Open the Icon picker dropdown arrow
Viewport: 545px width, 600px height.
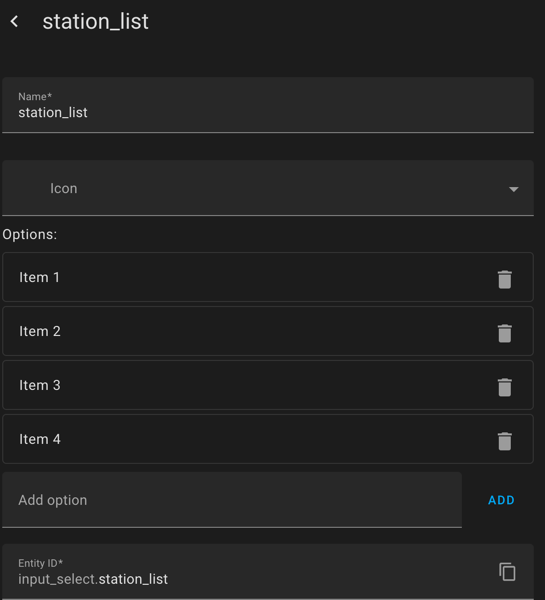tap(514, 189)
